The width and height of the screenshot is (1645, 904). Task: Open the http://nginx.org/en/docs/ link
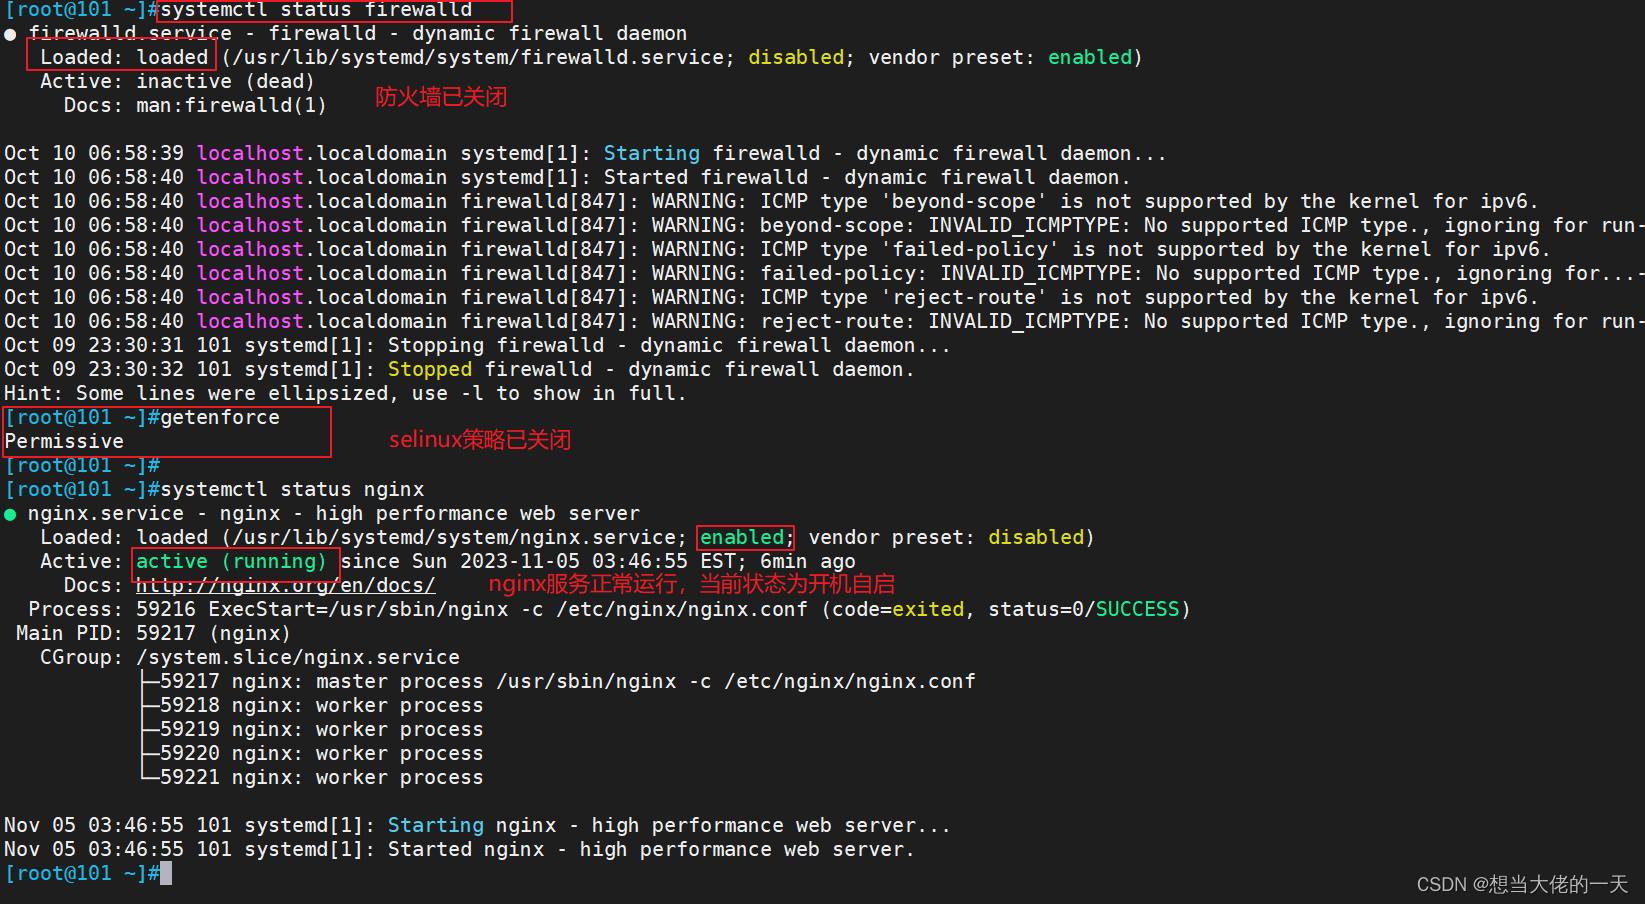(x=286, y=585)
